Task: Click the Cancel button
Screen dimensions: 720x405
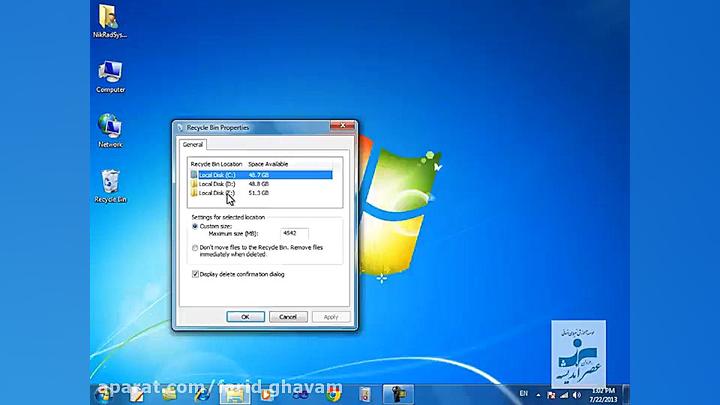Action: click(x=288, y=317)
